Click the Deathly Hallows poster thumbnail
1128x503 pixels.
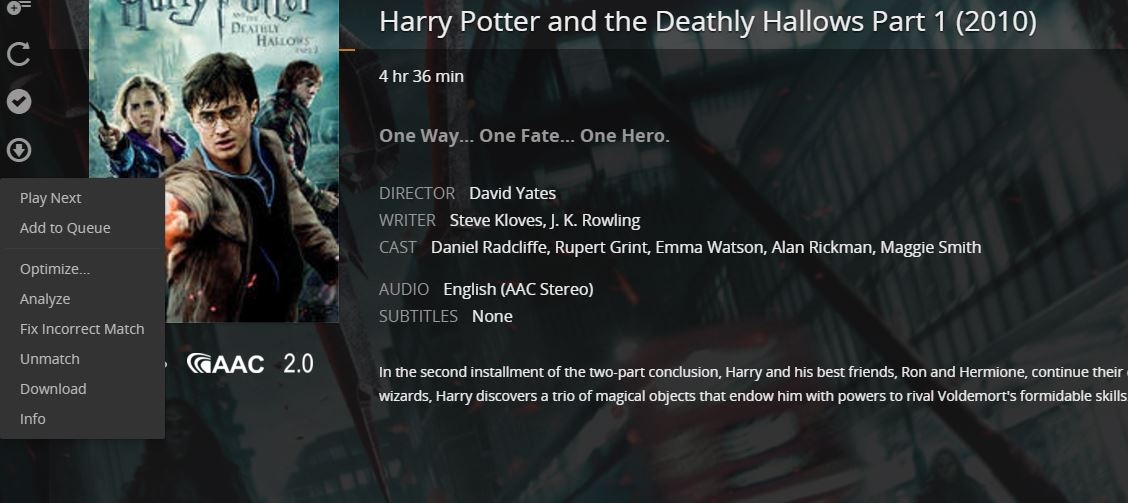(x=214, y=161)
